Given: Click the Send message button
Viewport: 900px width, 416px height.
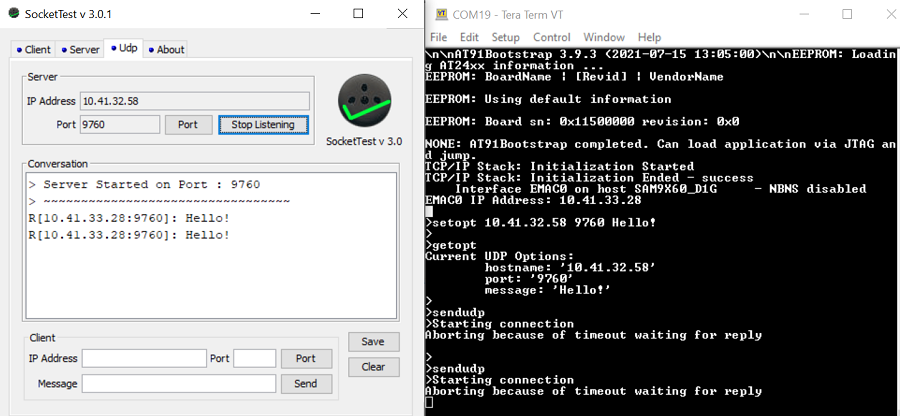Looking at the screenshot, I should 306,383.
